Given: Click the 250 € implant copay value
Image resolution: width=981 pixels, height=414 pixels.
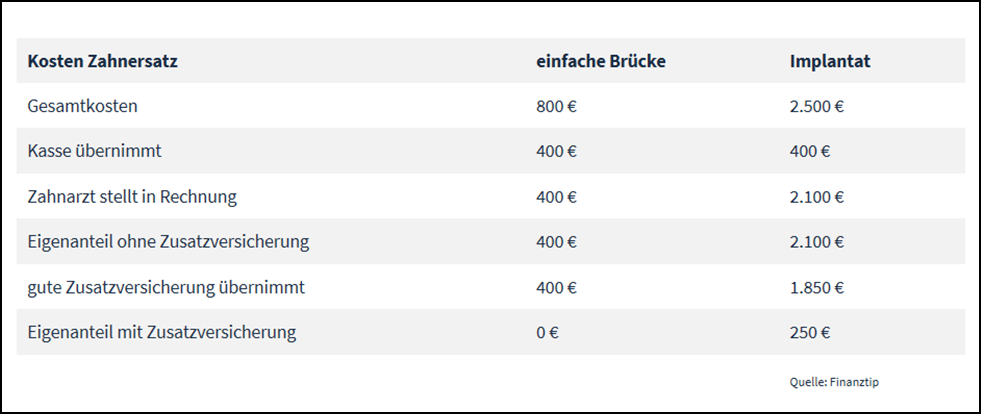Looking at the screenshot, I should [x=810, y=333].
